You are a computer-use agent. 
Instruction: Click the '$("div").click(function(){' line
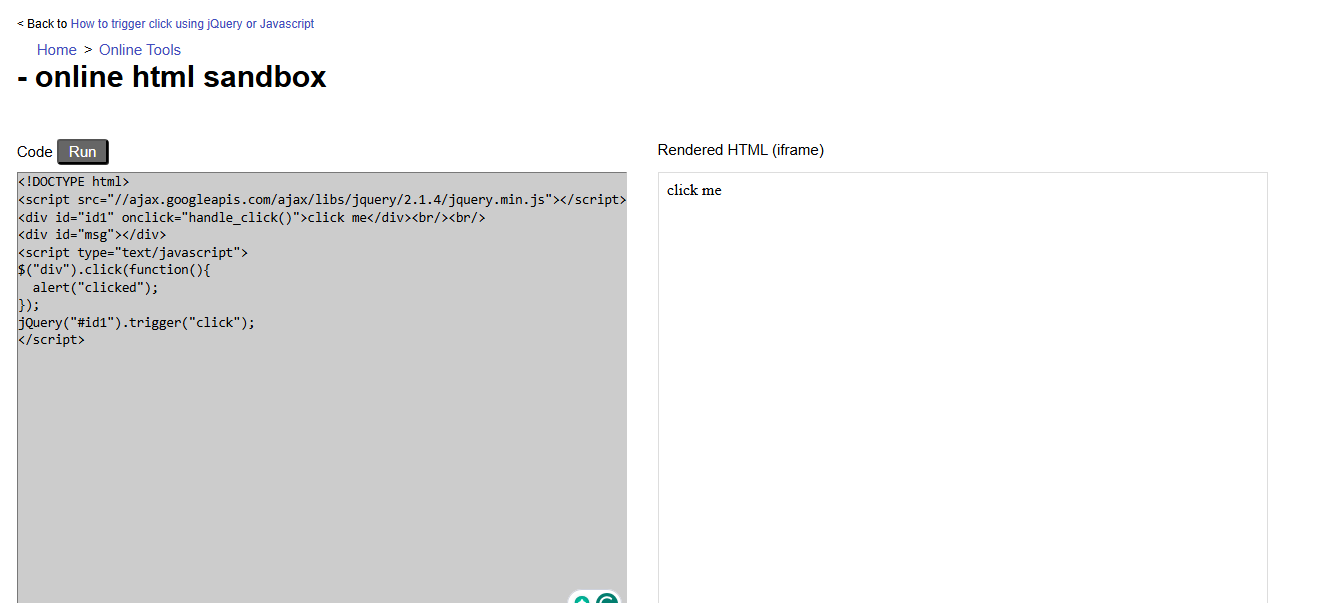click(x=115, y=270)
